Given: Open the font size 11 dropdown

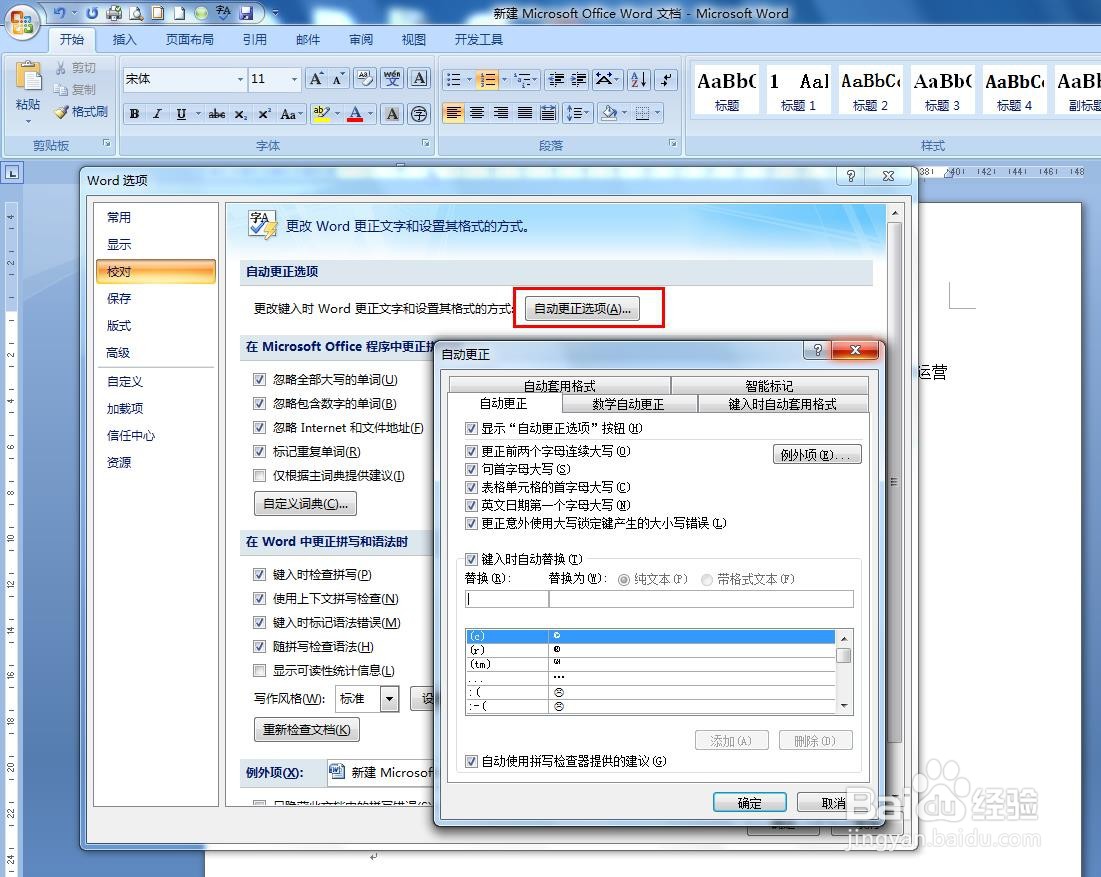Looking at the screenshot, I should click(294, 79).
